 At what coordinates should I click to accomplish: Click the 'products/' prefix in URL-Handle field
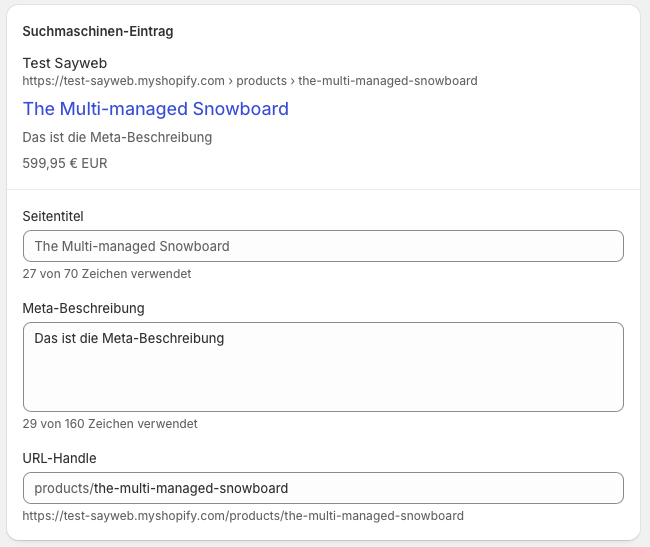coord(63,489)
